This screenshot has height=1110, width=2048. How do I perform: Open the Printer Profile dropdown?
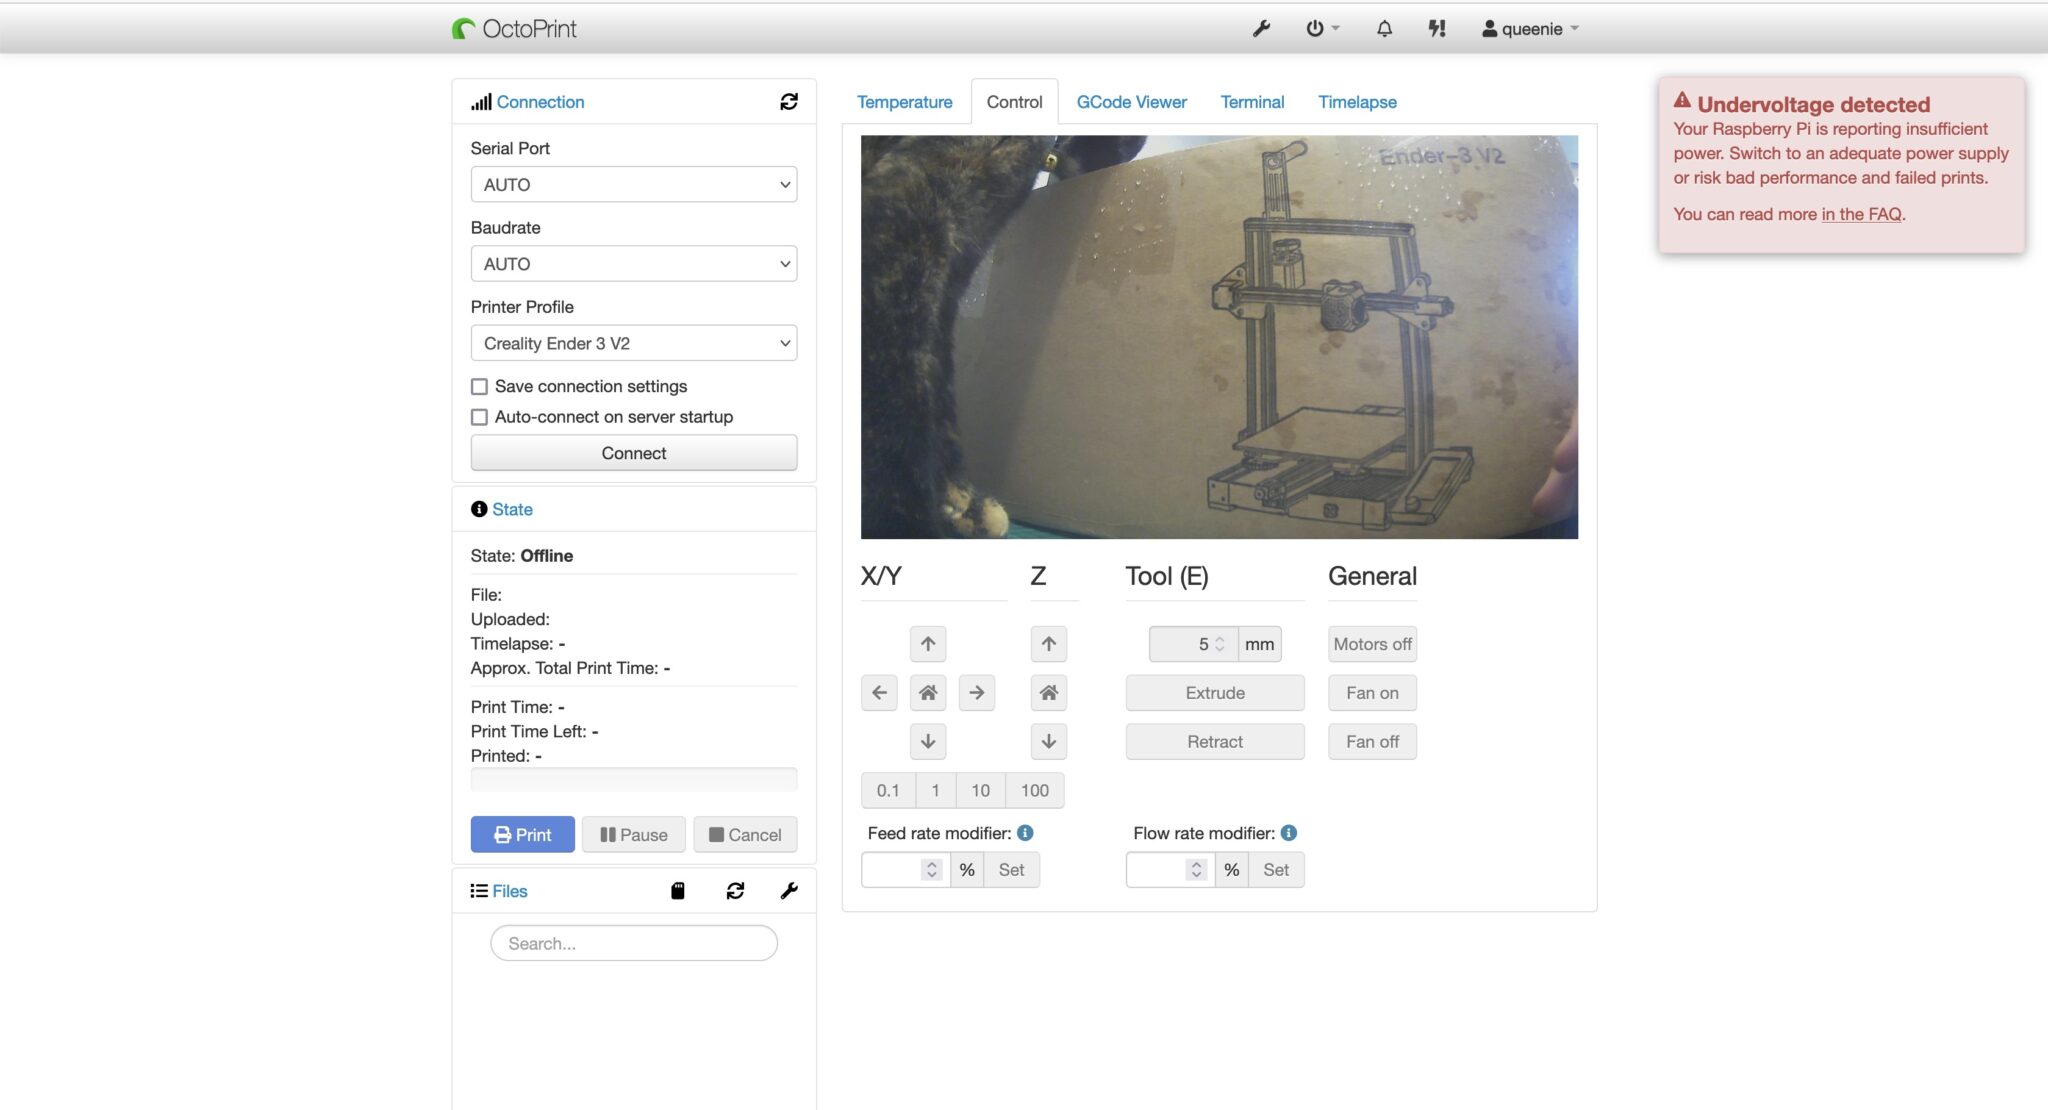pos(634,343)
